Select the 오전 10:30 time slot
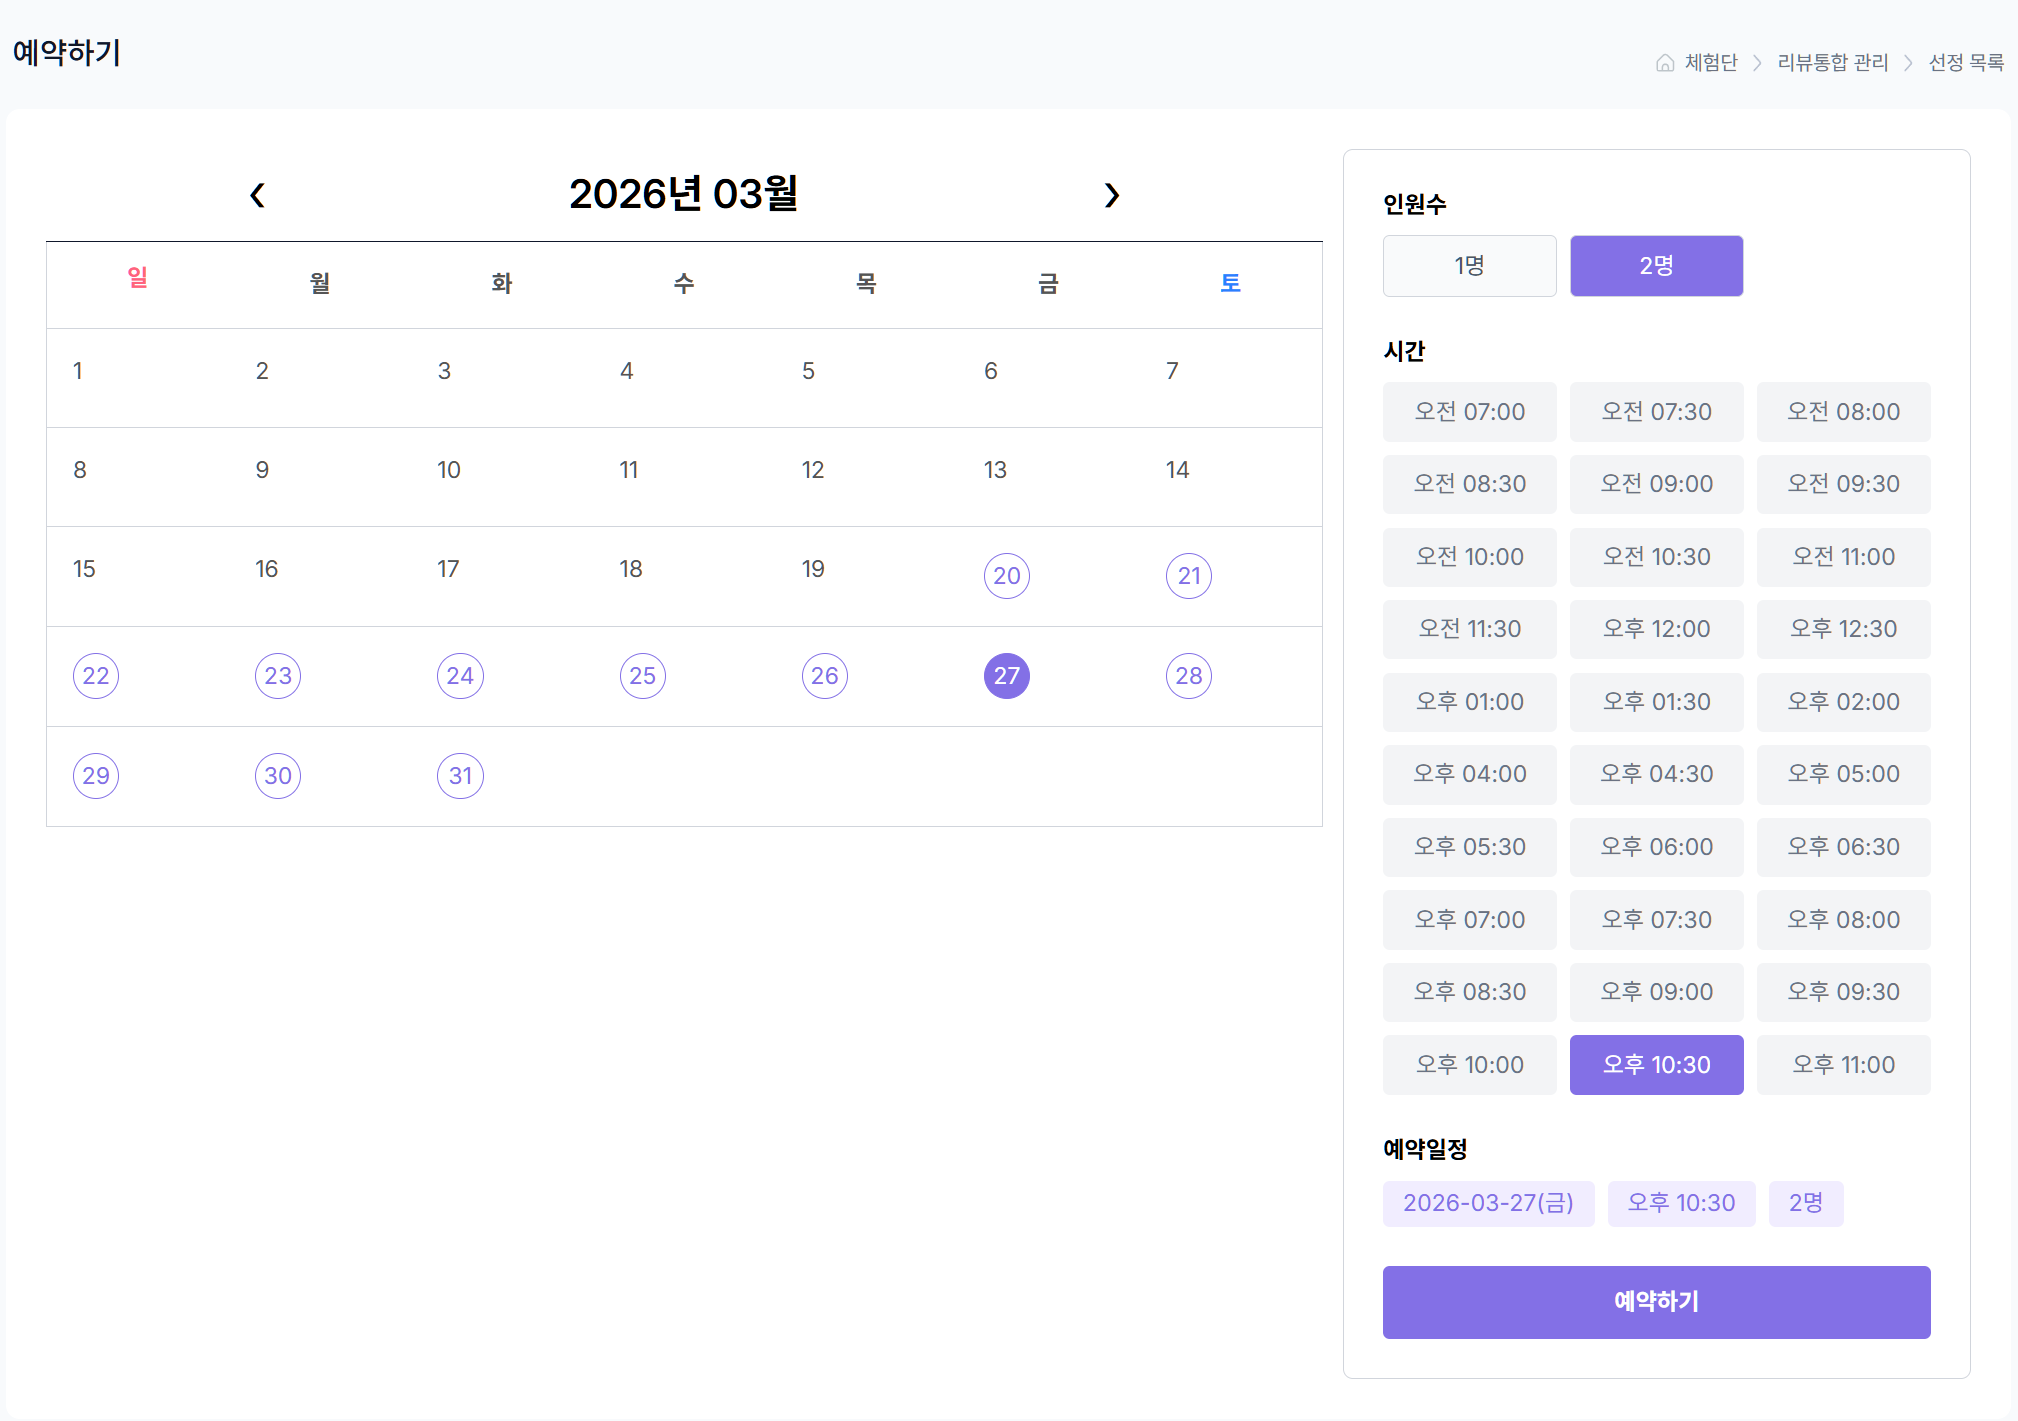Image resolution: width=2018 pixels, height=1421 pixels. click(x=1656, y=556)
